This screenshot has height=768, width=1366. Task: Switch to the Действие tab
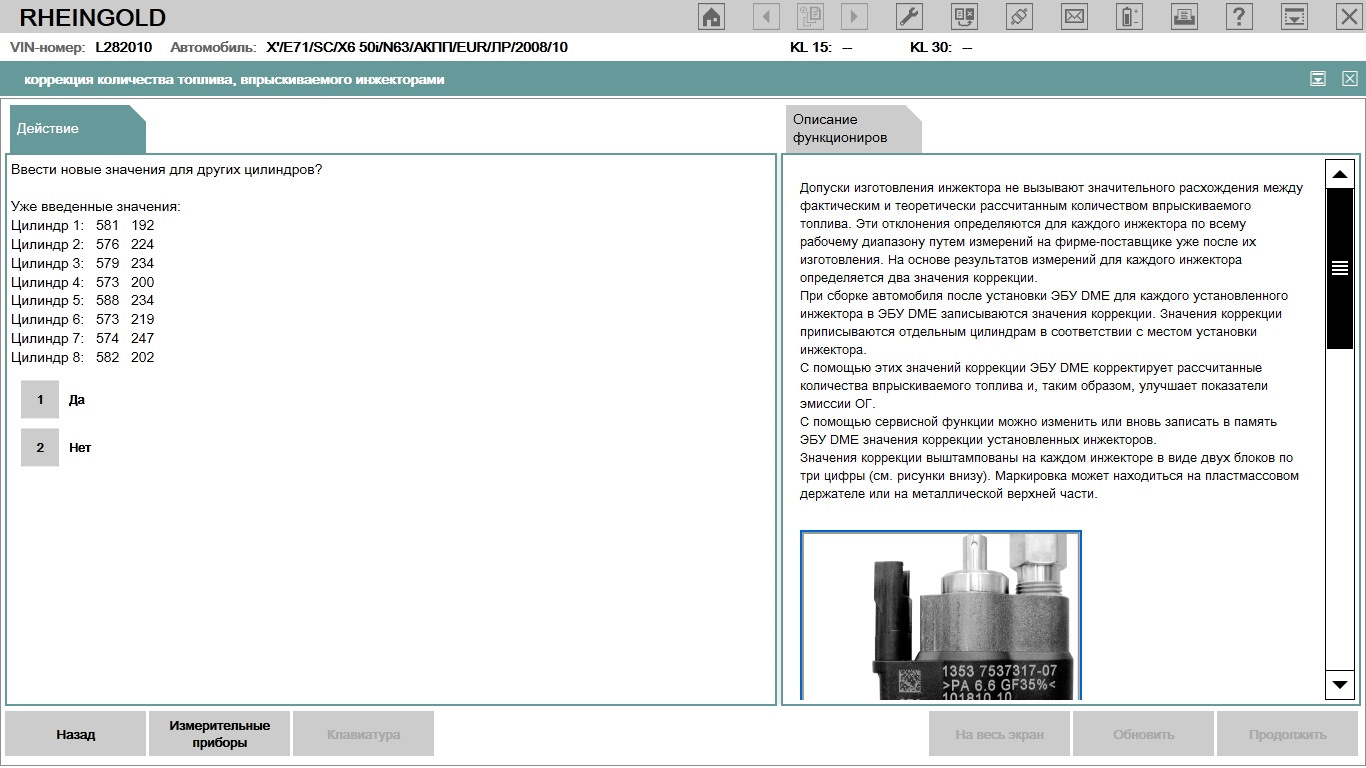[x=77, y=129]
